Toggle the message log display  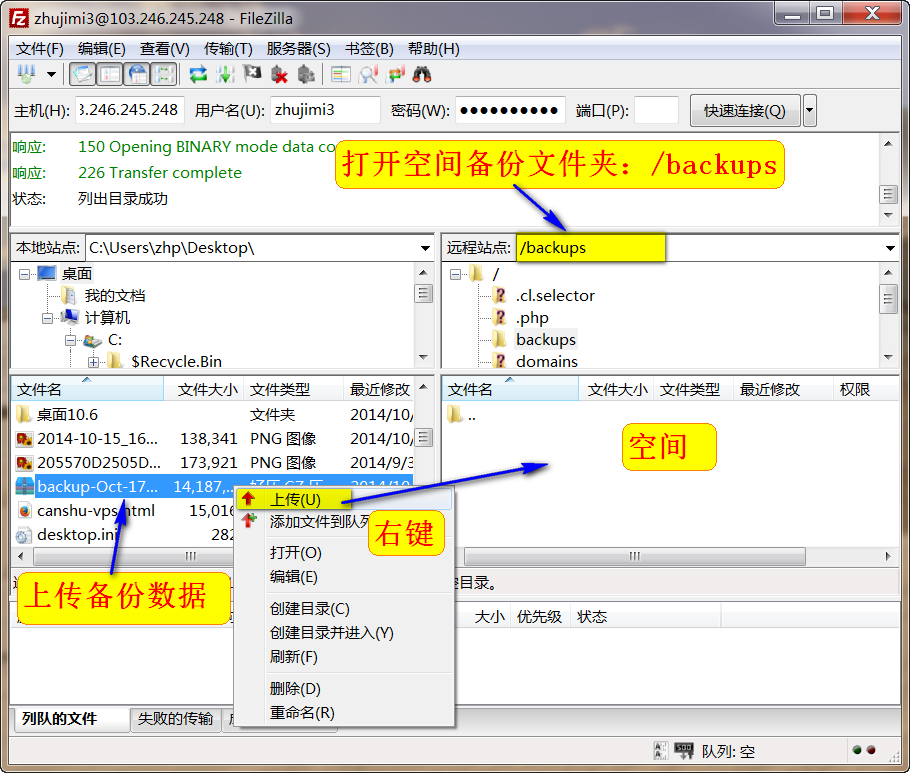pos(82,74)
